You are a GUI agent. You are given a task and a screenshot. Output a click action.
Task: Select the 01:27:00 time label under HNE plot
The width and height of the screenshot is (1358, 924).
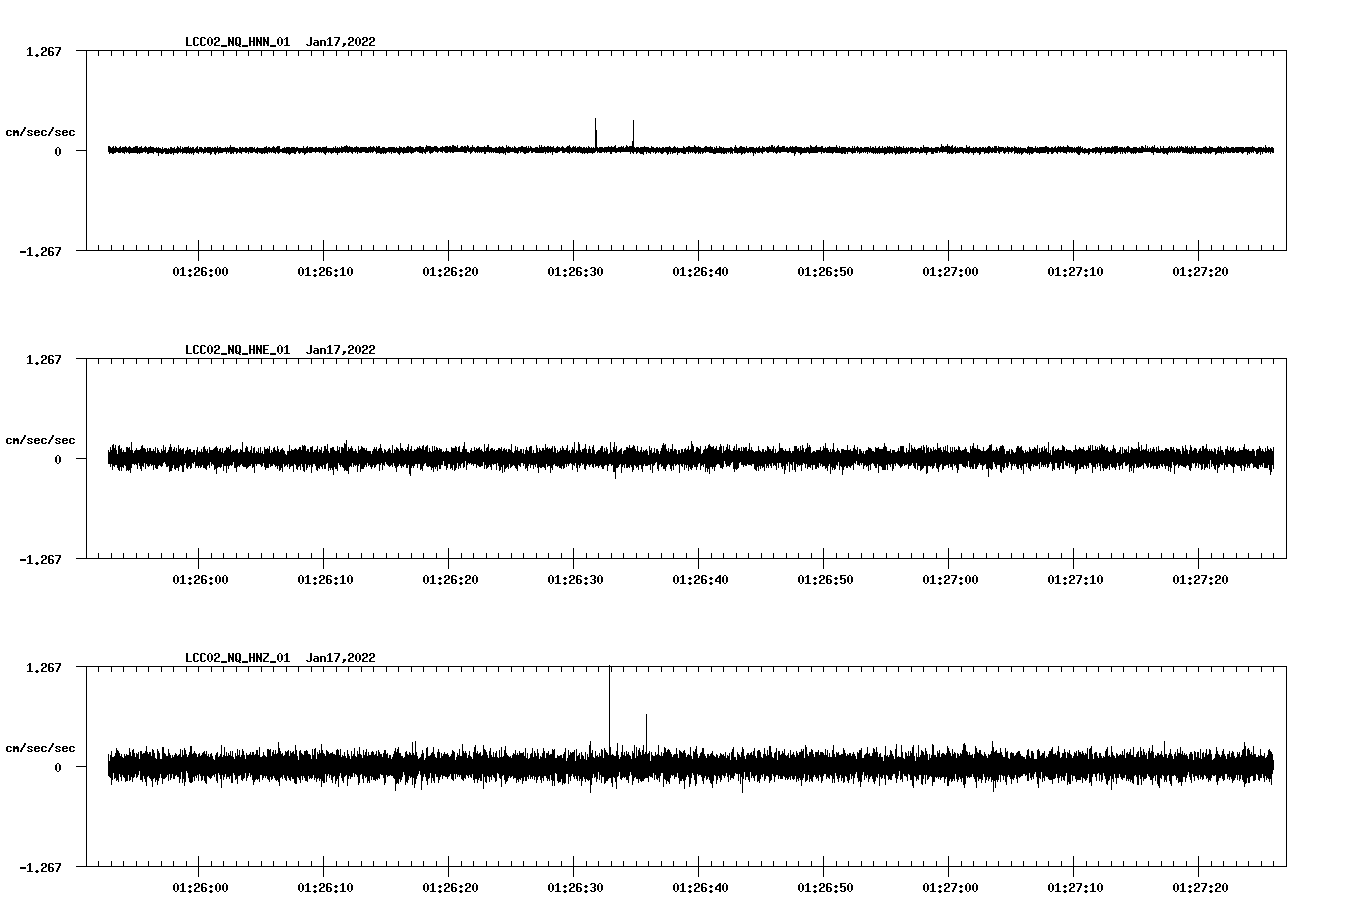(950, 580)
